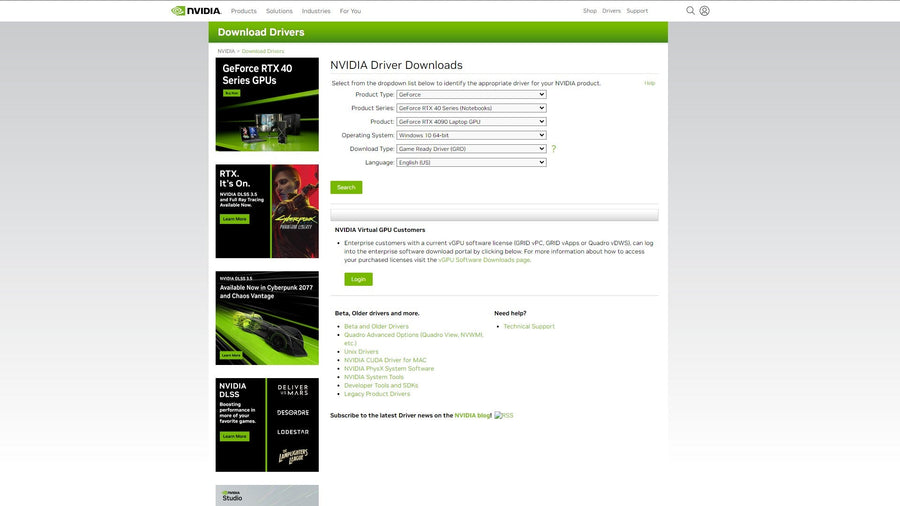Click the green Search button
900x506 pixels.
coord(346,187)
